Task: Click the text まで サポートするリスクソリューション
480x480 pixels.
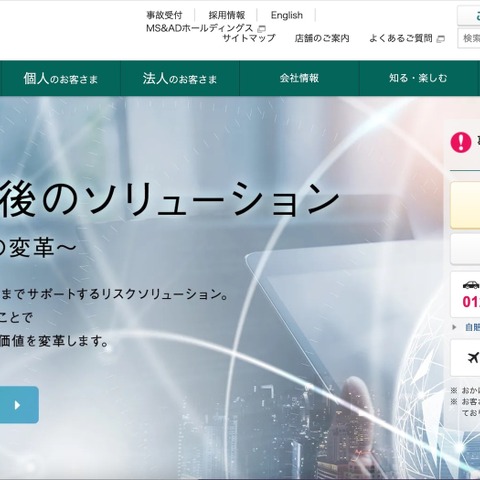Action: (x=115, y=294)
